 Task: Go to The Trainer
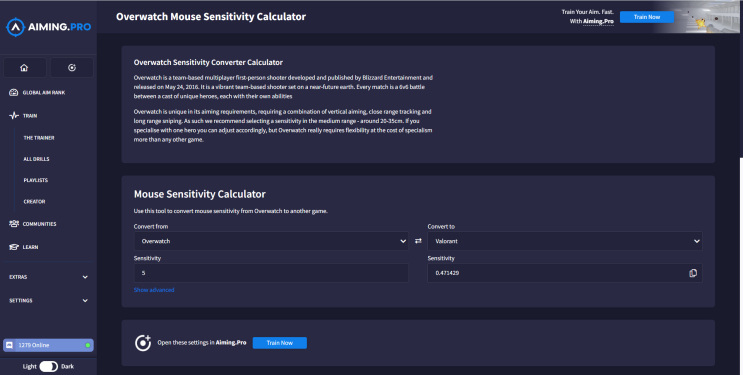pos(39,138)
